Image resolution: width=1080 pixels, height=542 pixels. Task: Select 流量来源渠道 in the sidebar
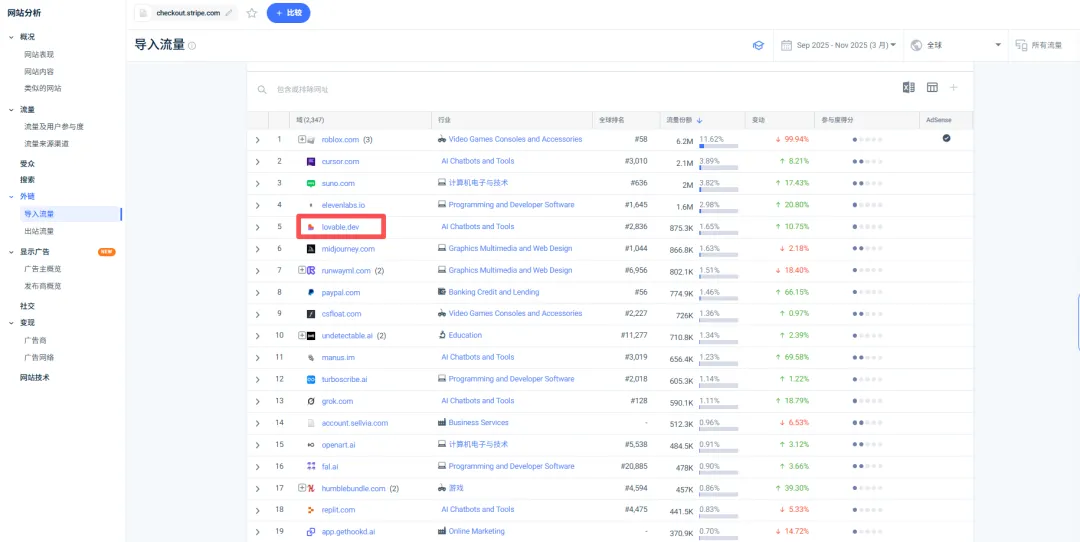(47, 144)
